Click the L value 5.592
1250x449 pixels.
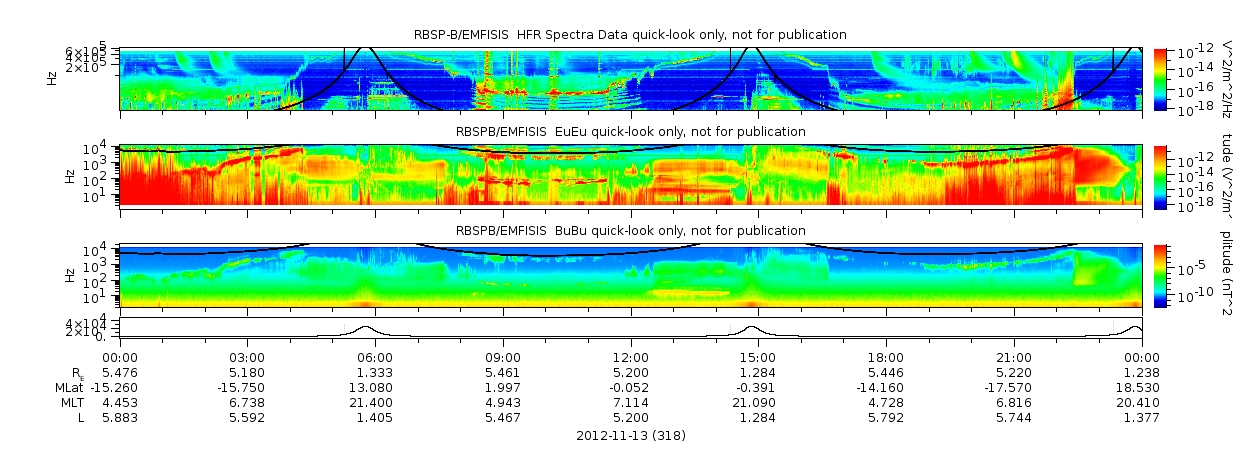tap(247, 418)
